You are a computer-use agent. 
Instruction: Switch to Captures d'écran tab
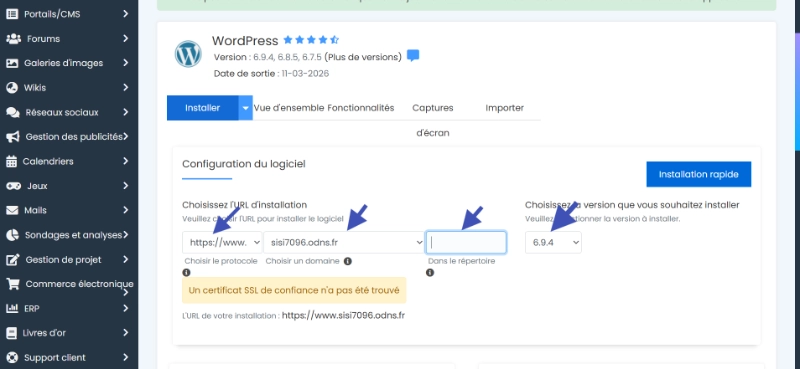pyautogui.click(x=433, y=120)
